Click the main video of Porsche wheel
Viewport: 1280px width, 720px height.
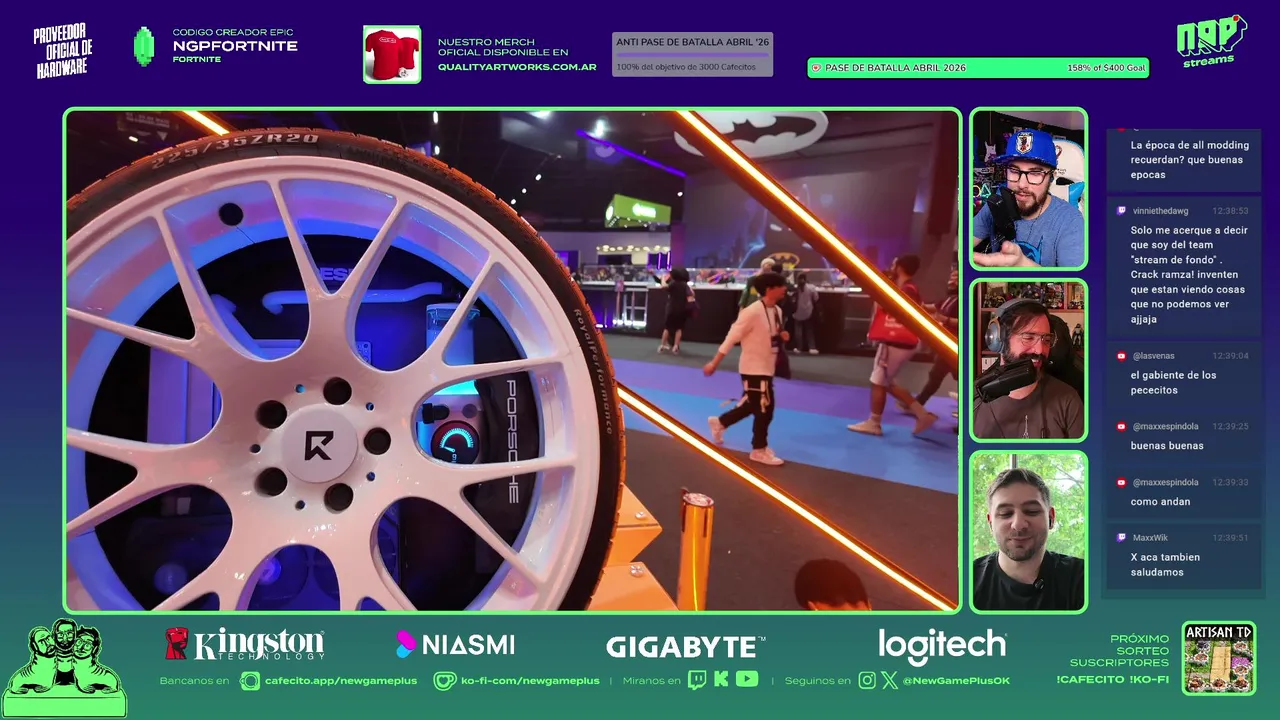[x=512, y=360]
